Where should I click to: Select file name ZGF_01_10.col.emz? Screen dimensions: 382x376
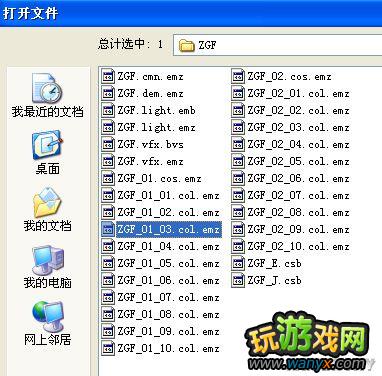click(x=168, y=349)
